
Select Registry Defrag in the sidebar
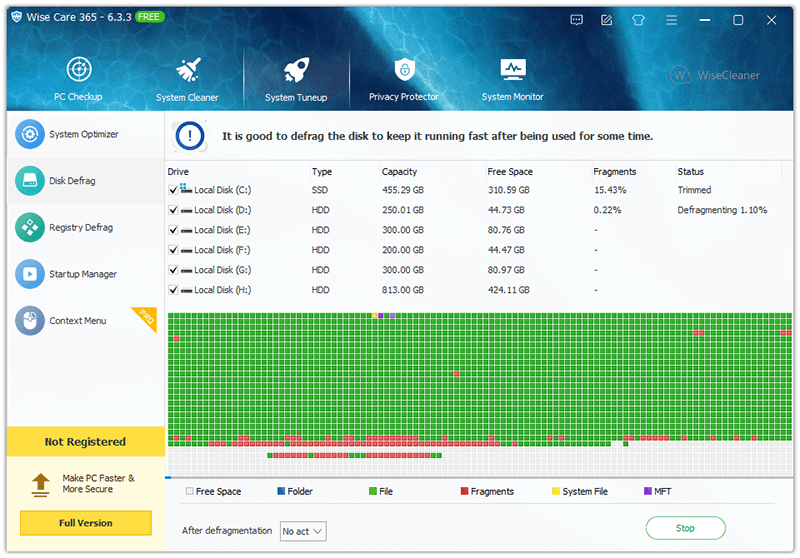pyautogui.click(x=86, y=227)
